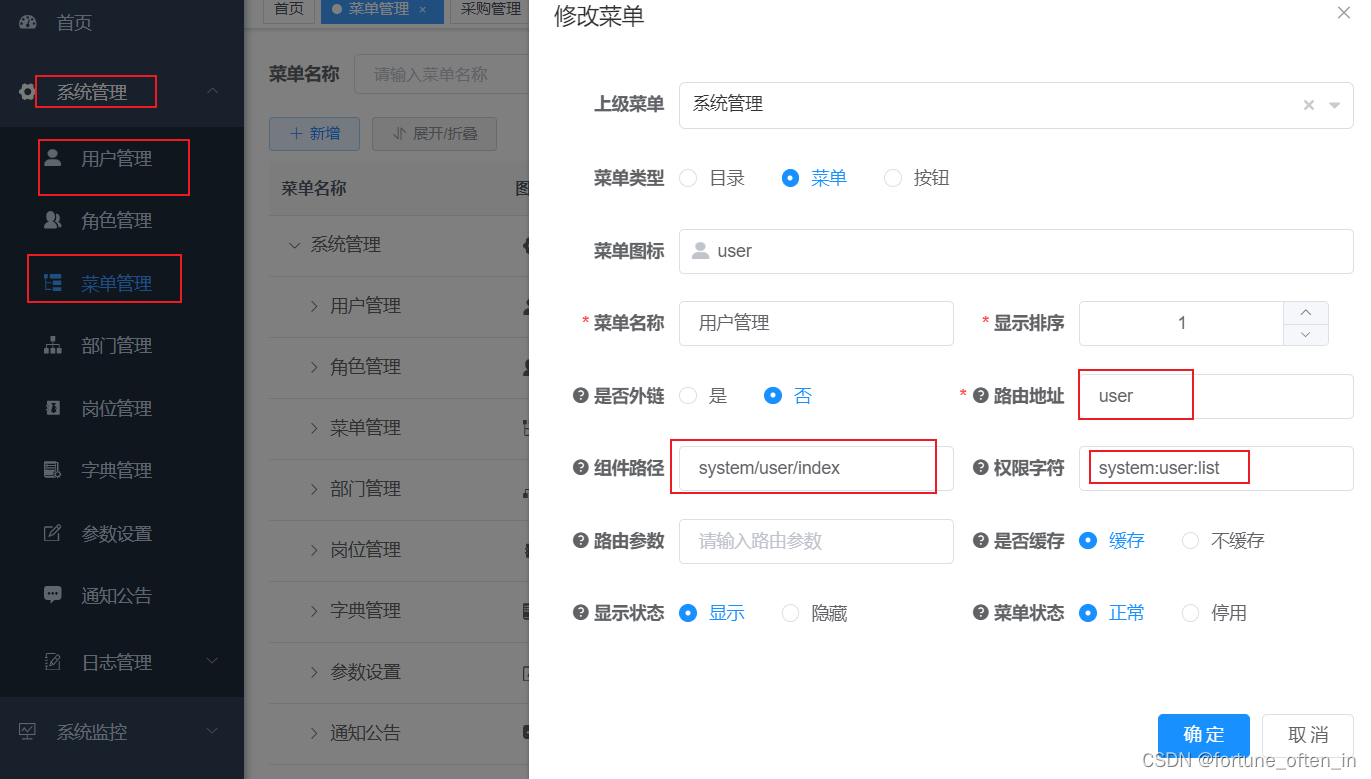Click the 新增 button
The width and height of the screenshot is (1371, 779).
314,133
